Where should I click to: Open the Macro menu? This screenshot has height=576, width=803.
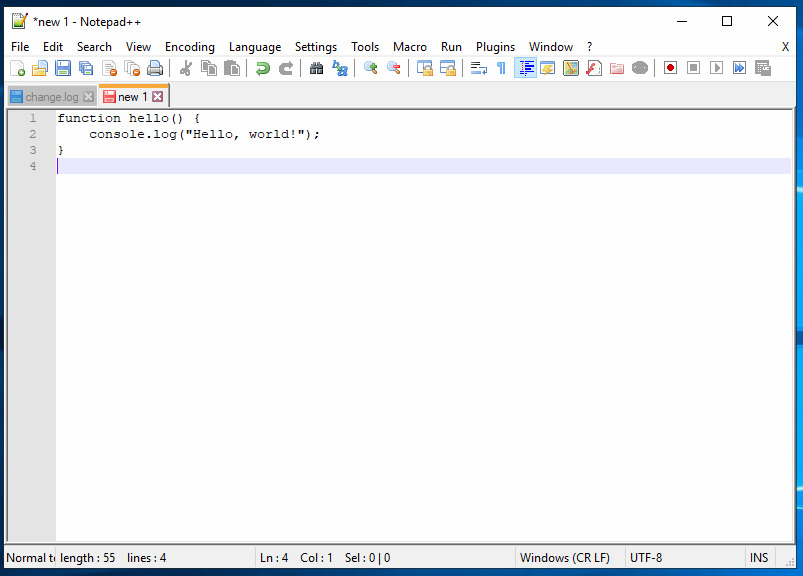pyautogui.click(x=410, y=46)
